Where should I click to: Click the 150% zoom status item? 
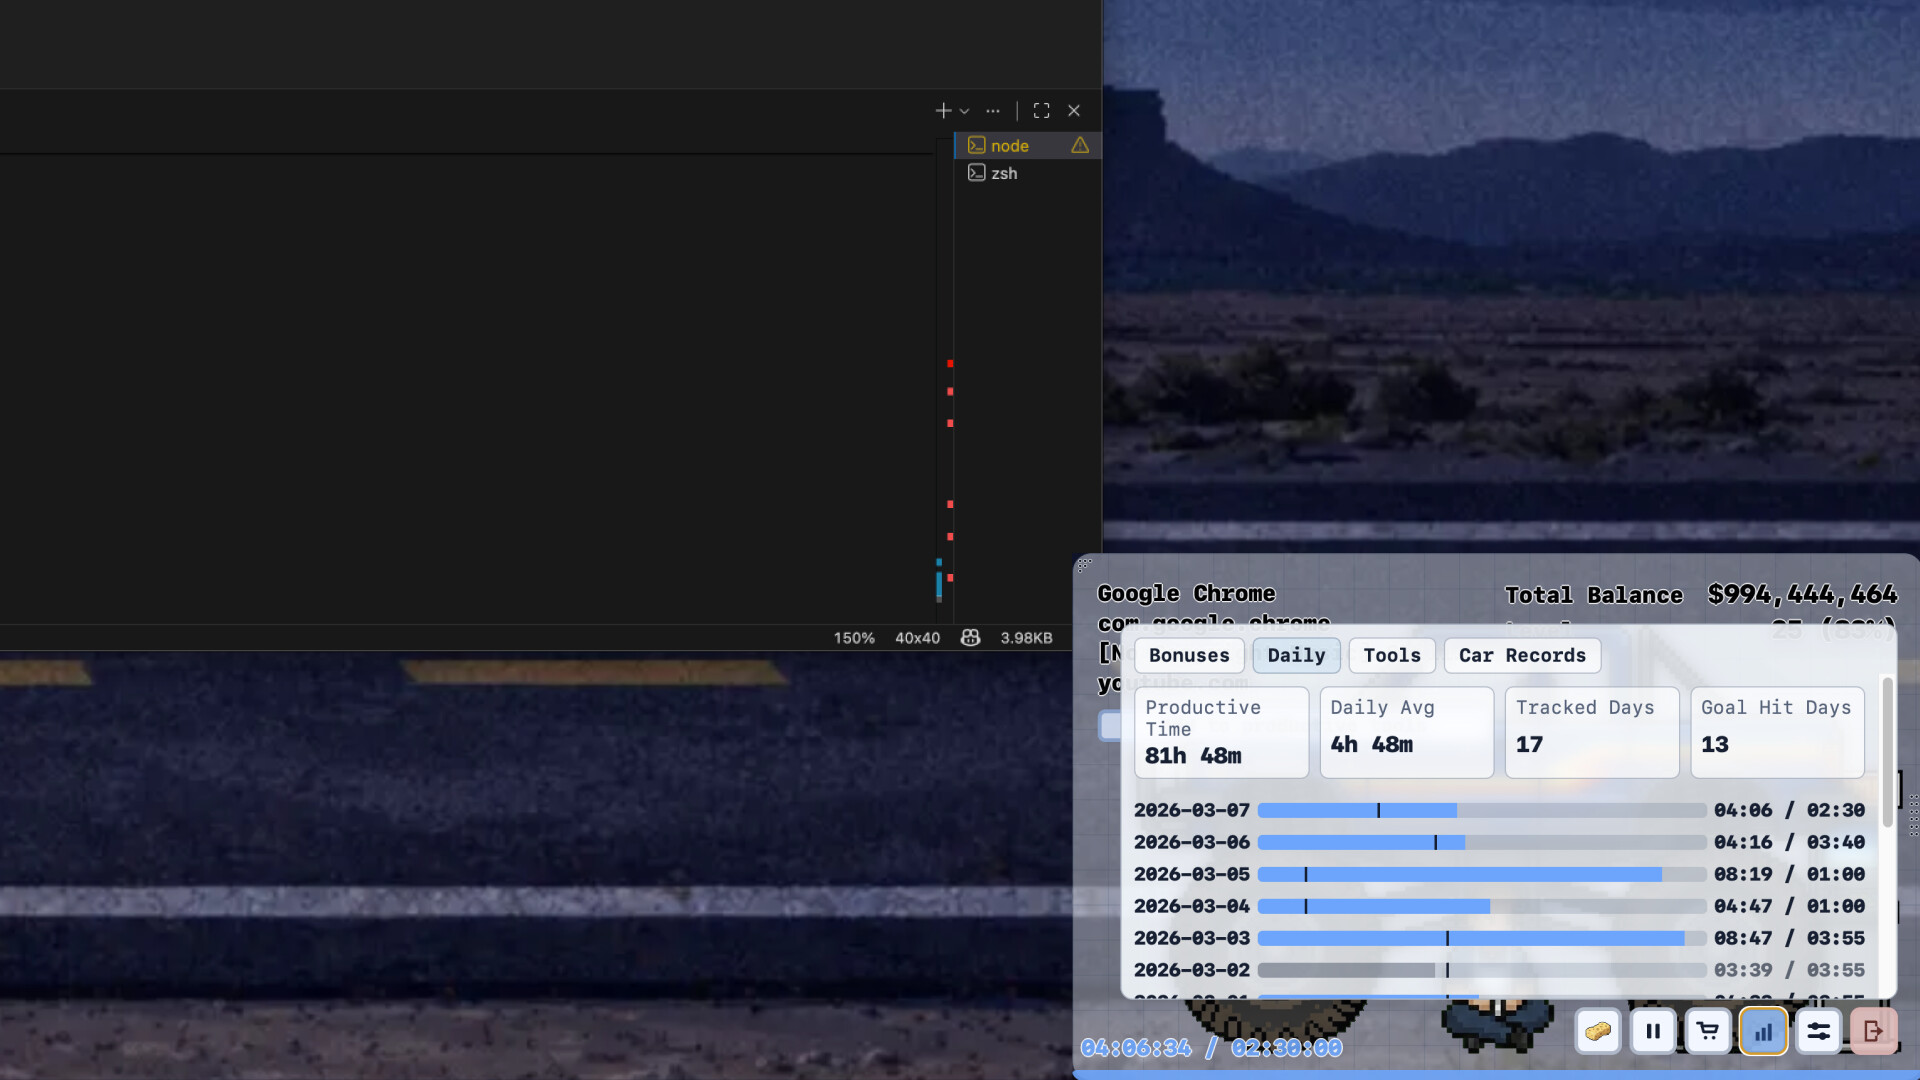point(854,638)
